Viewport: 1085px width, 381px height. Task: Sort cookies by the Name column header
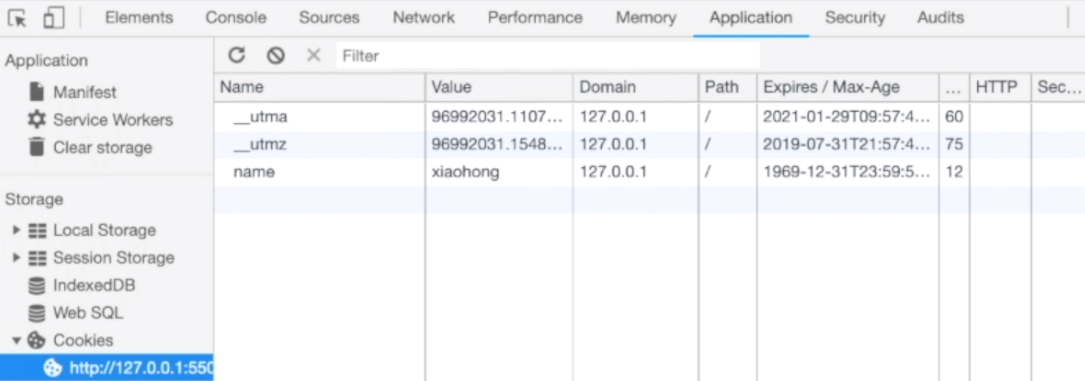(x=320, y=87)
